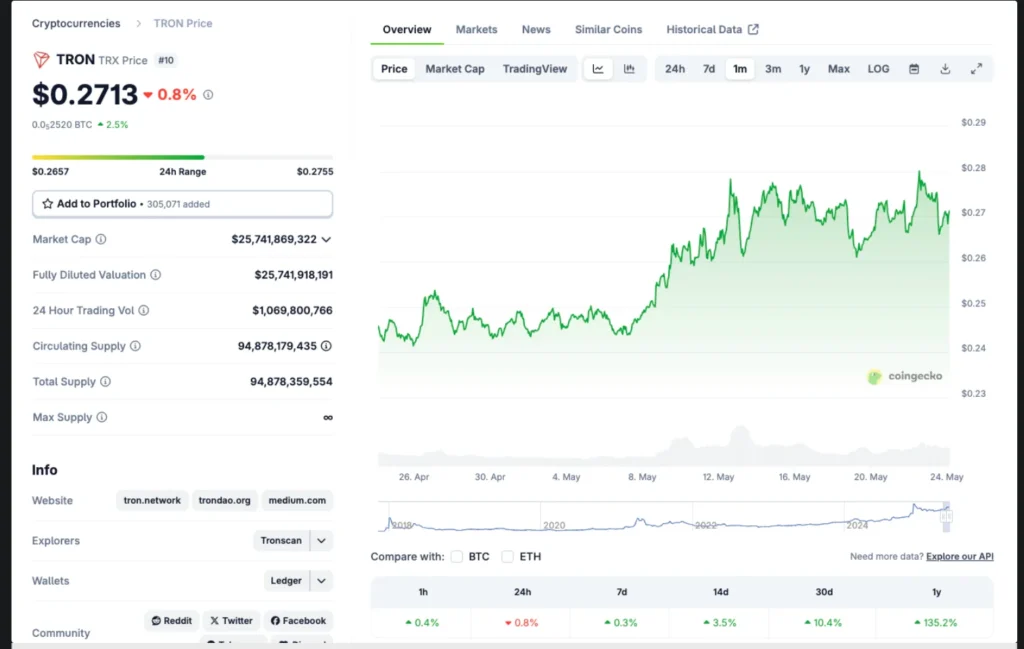The width and height of the screenshot is (1024, 649).
Task: Expand Market Cap details chevron
Action: (x=326, y=240)
